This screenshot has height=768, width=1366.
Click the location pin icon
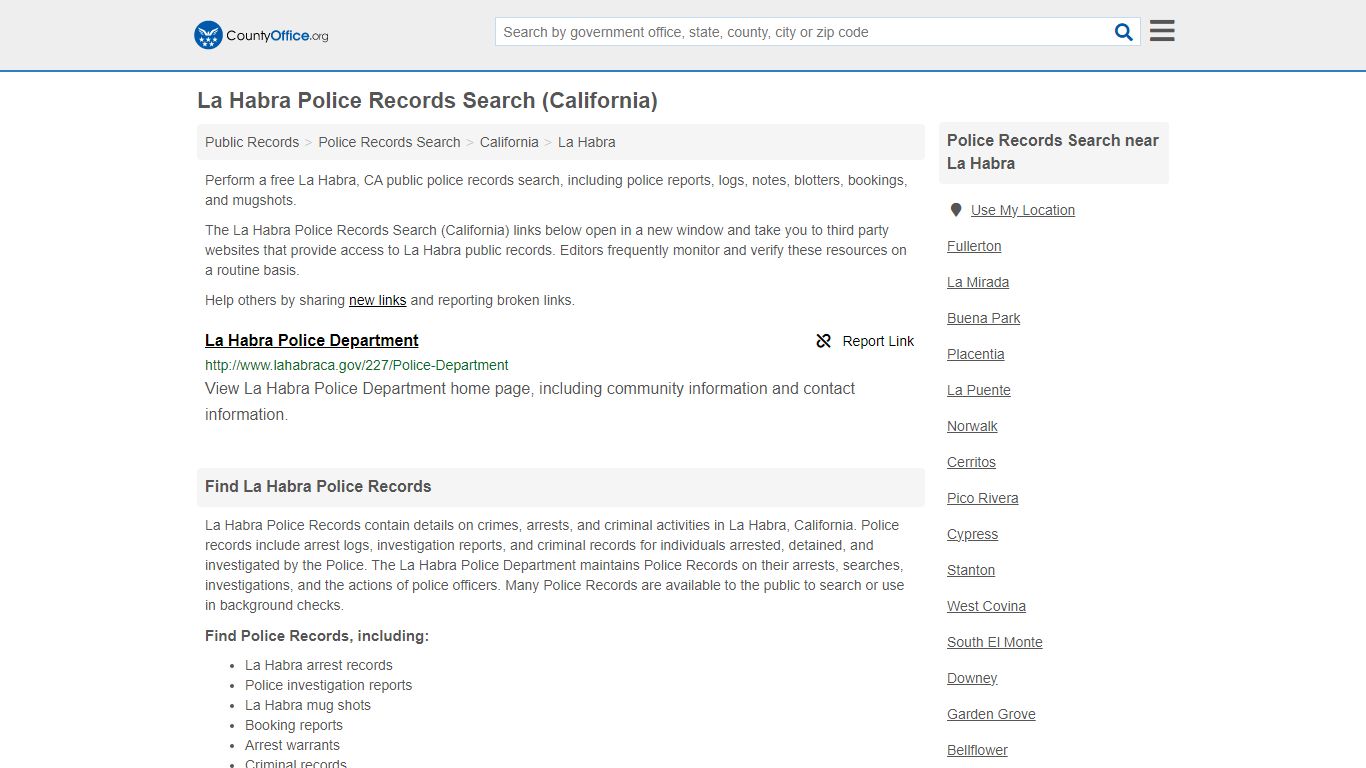(x=956, y=210)
